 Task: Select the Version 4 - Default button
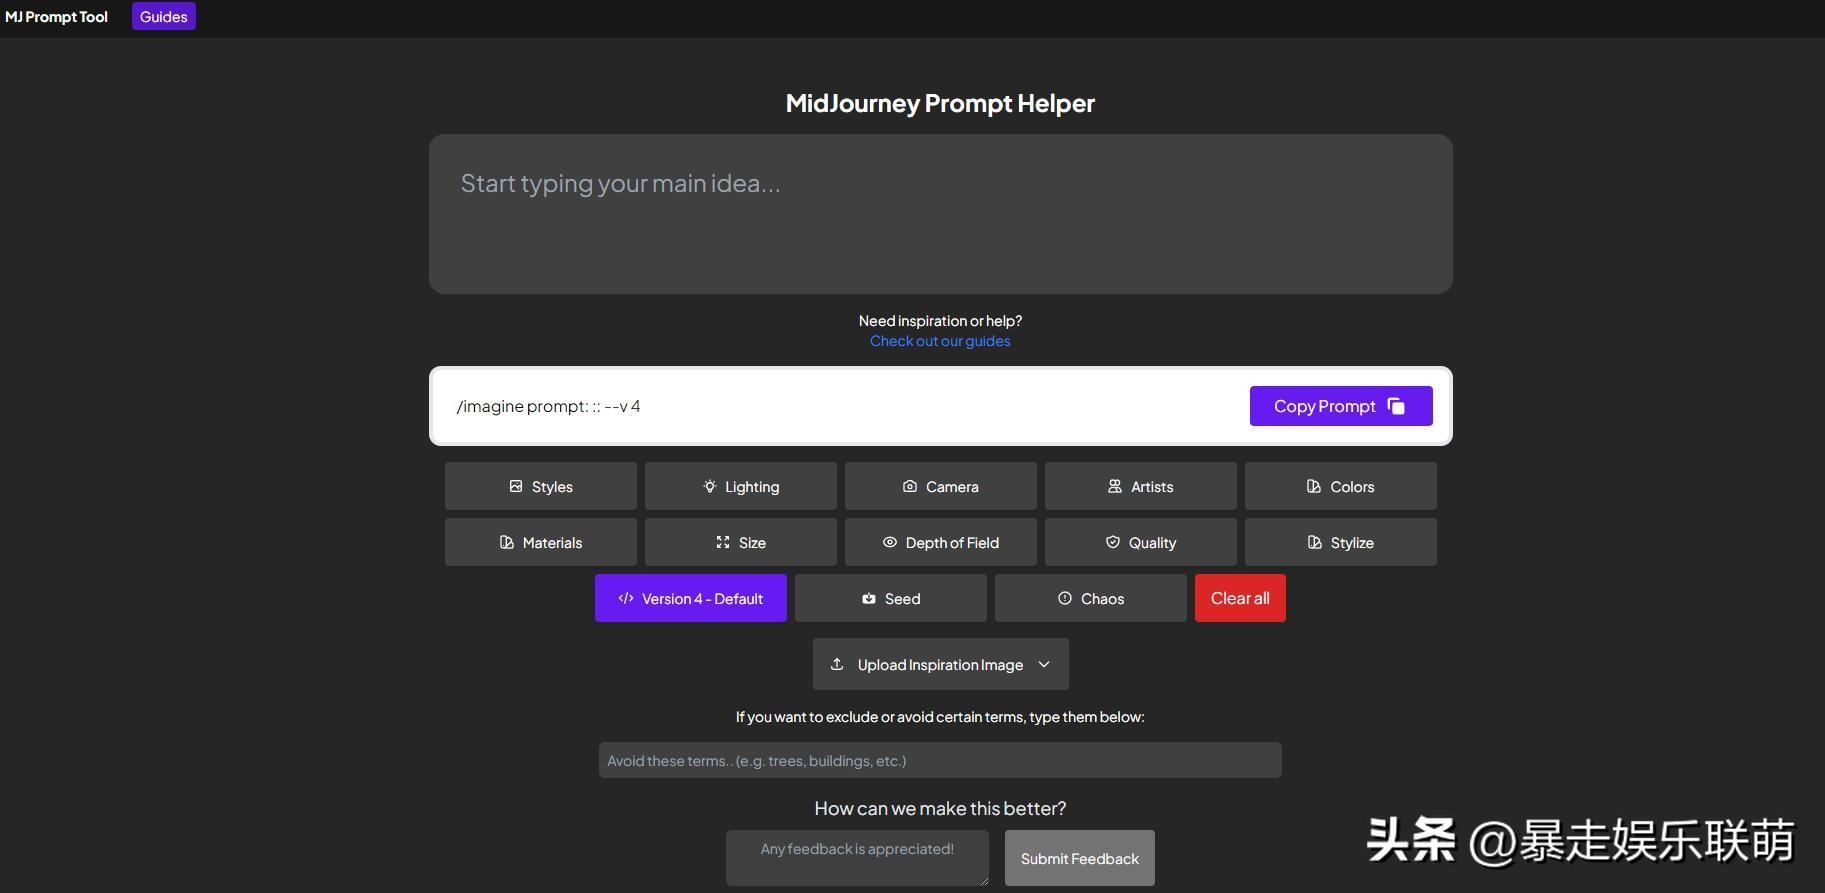691,598
